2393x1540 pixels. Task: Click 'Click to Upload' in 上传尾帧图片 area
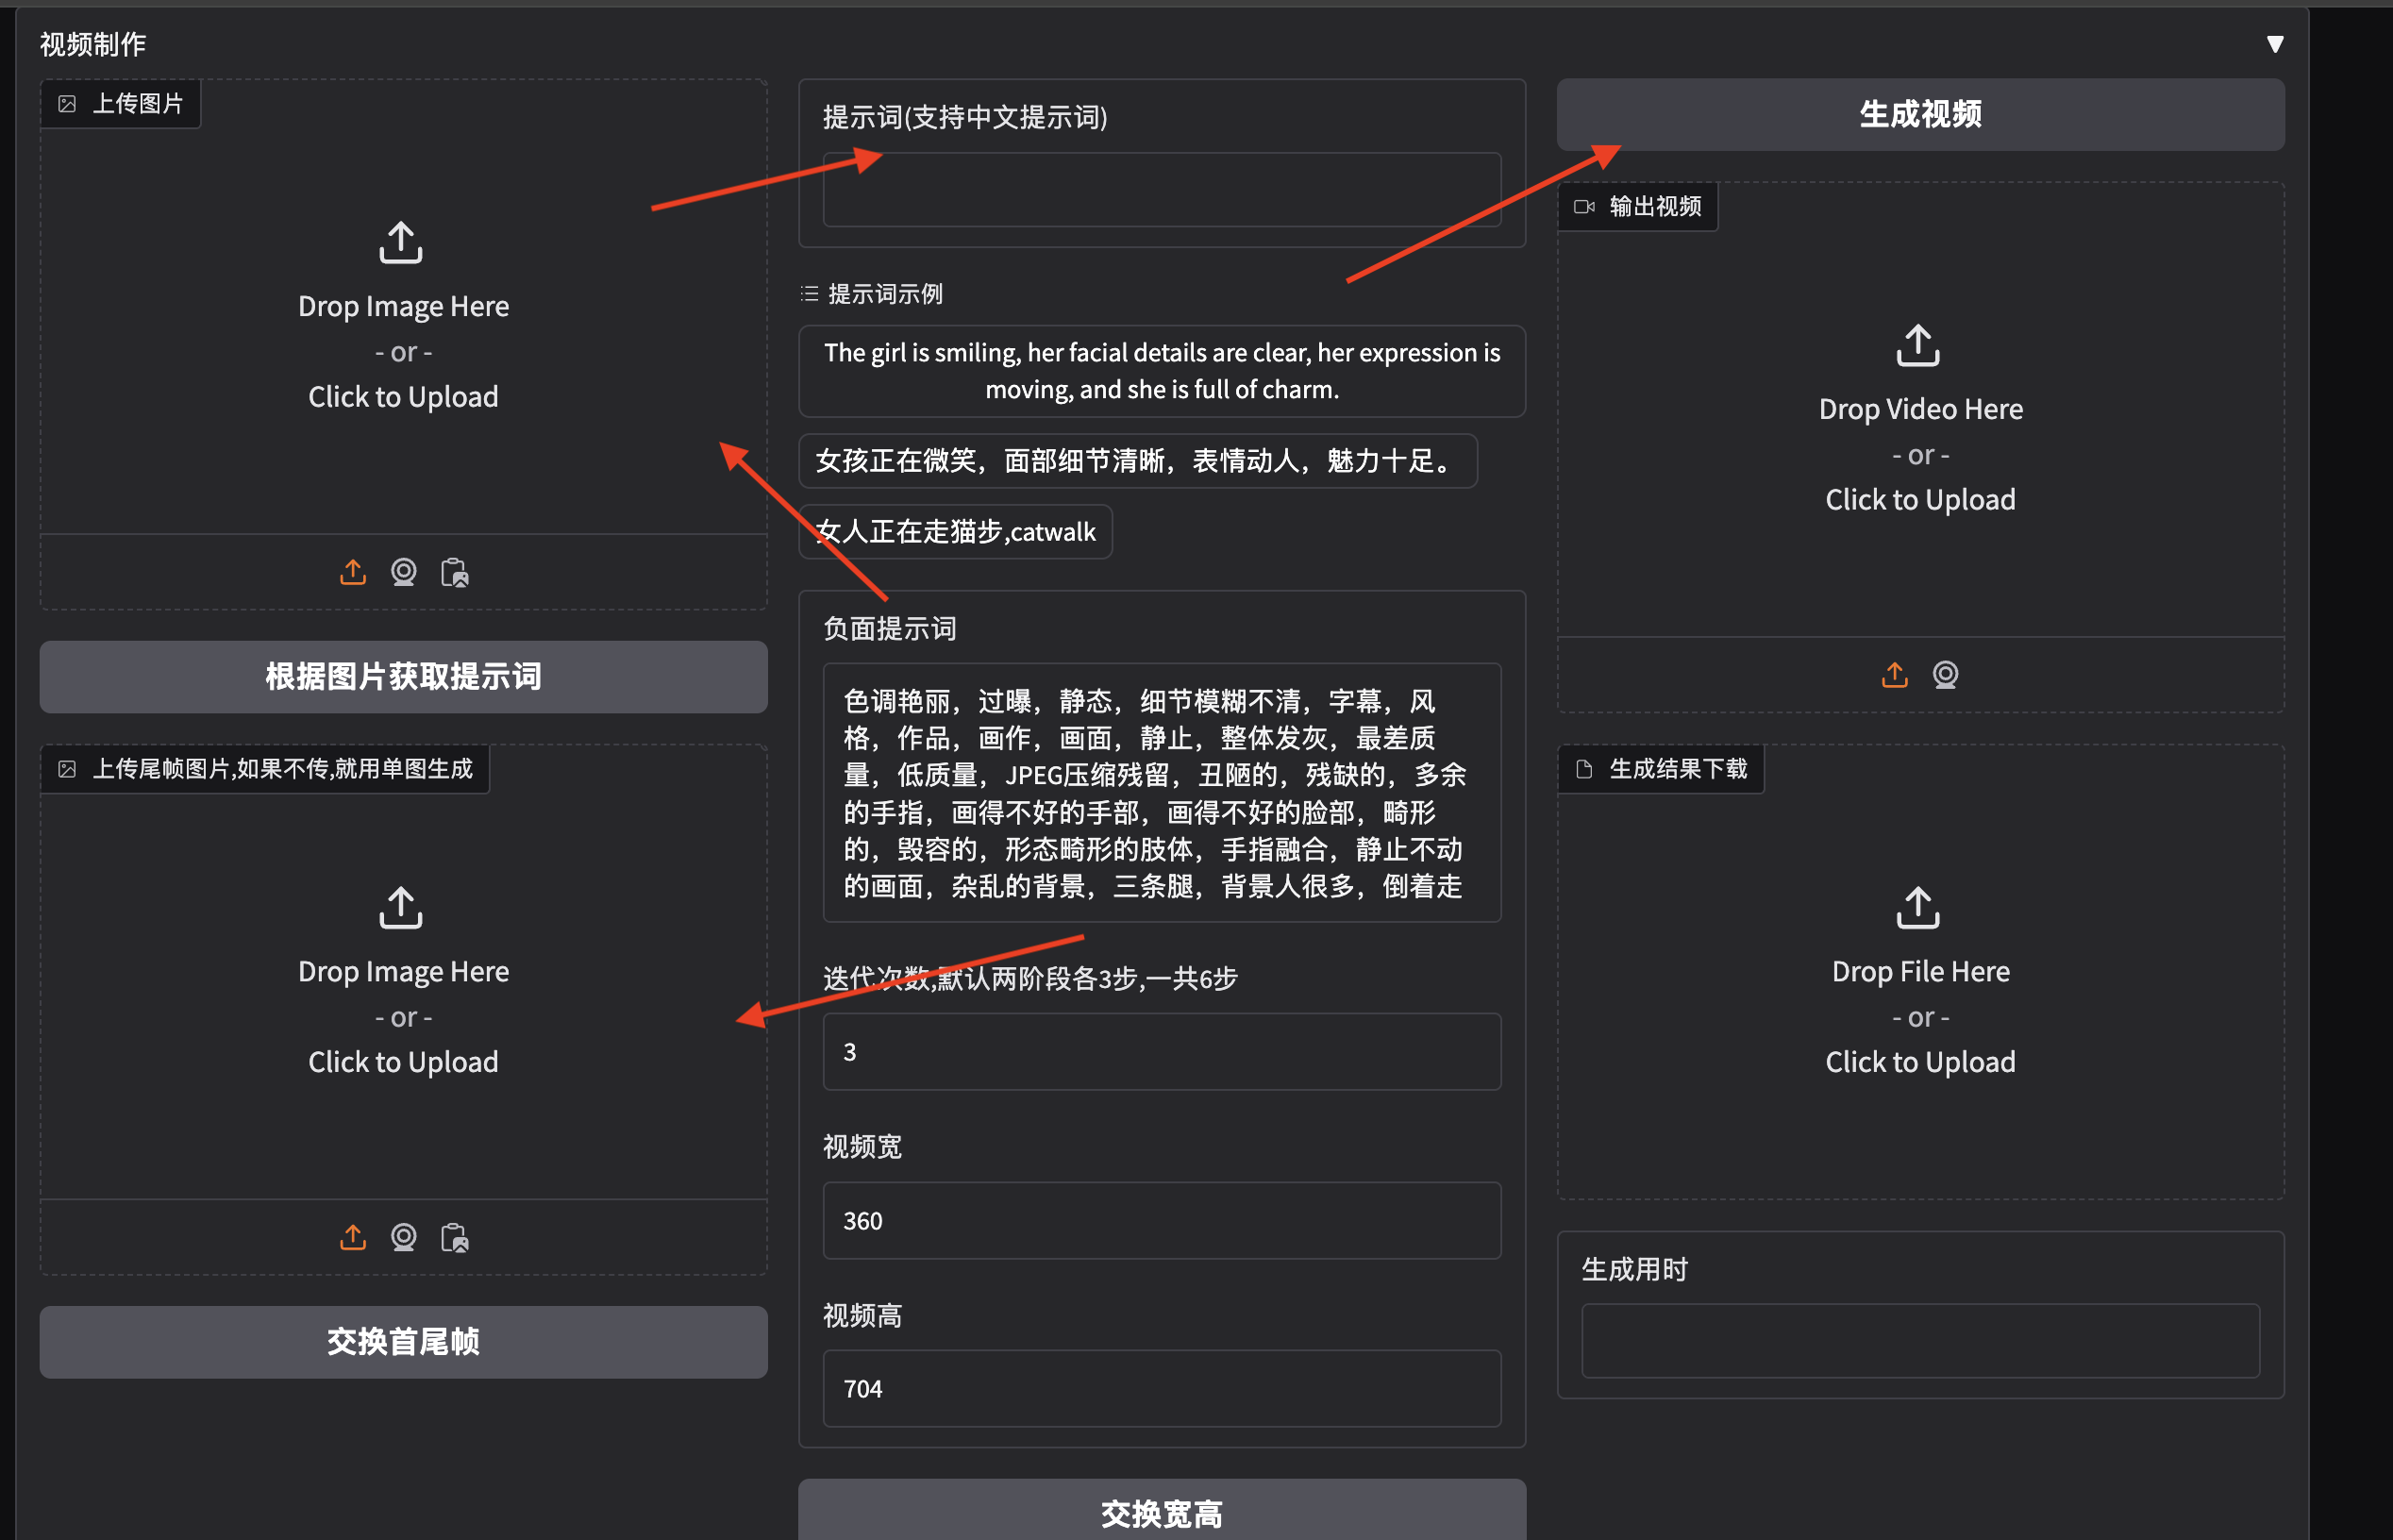click(x=403, y=1062)
